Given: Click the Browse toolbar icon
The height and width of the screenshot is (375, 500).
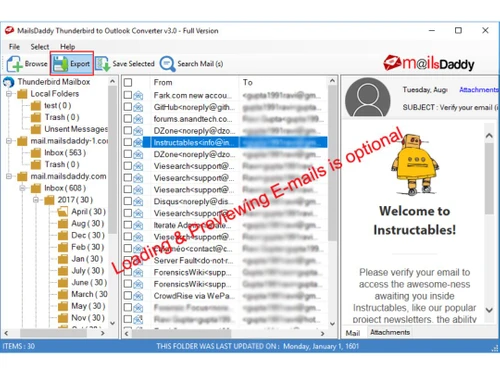Looking at the screenshot, I should pos(14,64).
